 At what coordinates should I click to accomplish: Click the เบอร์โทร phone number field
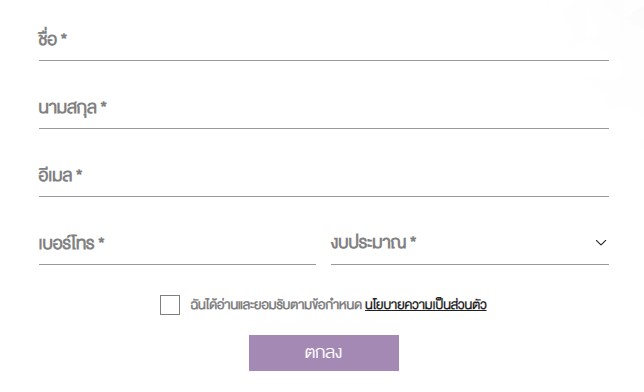pyautogui.click(x=177, y=244)
